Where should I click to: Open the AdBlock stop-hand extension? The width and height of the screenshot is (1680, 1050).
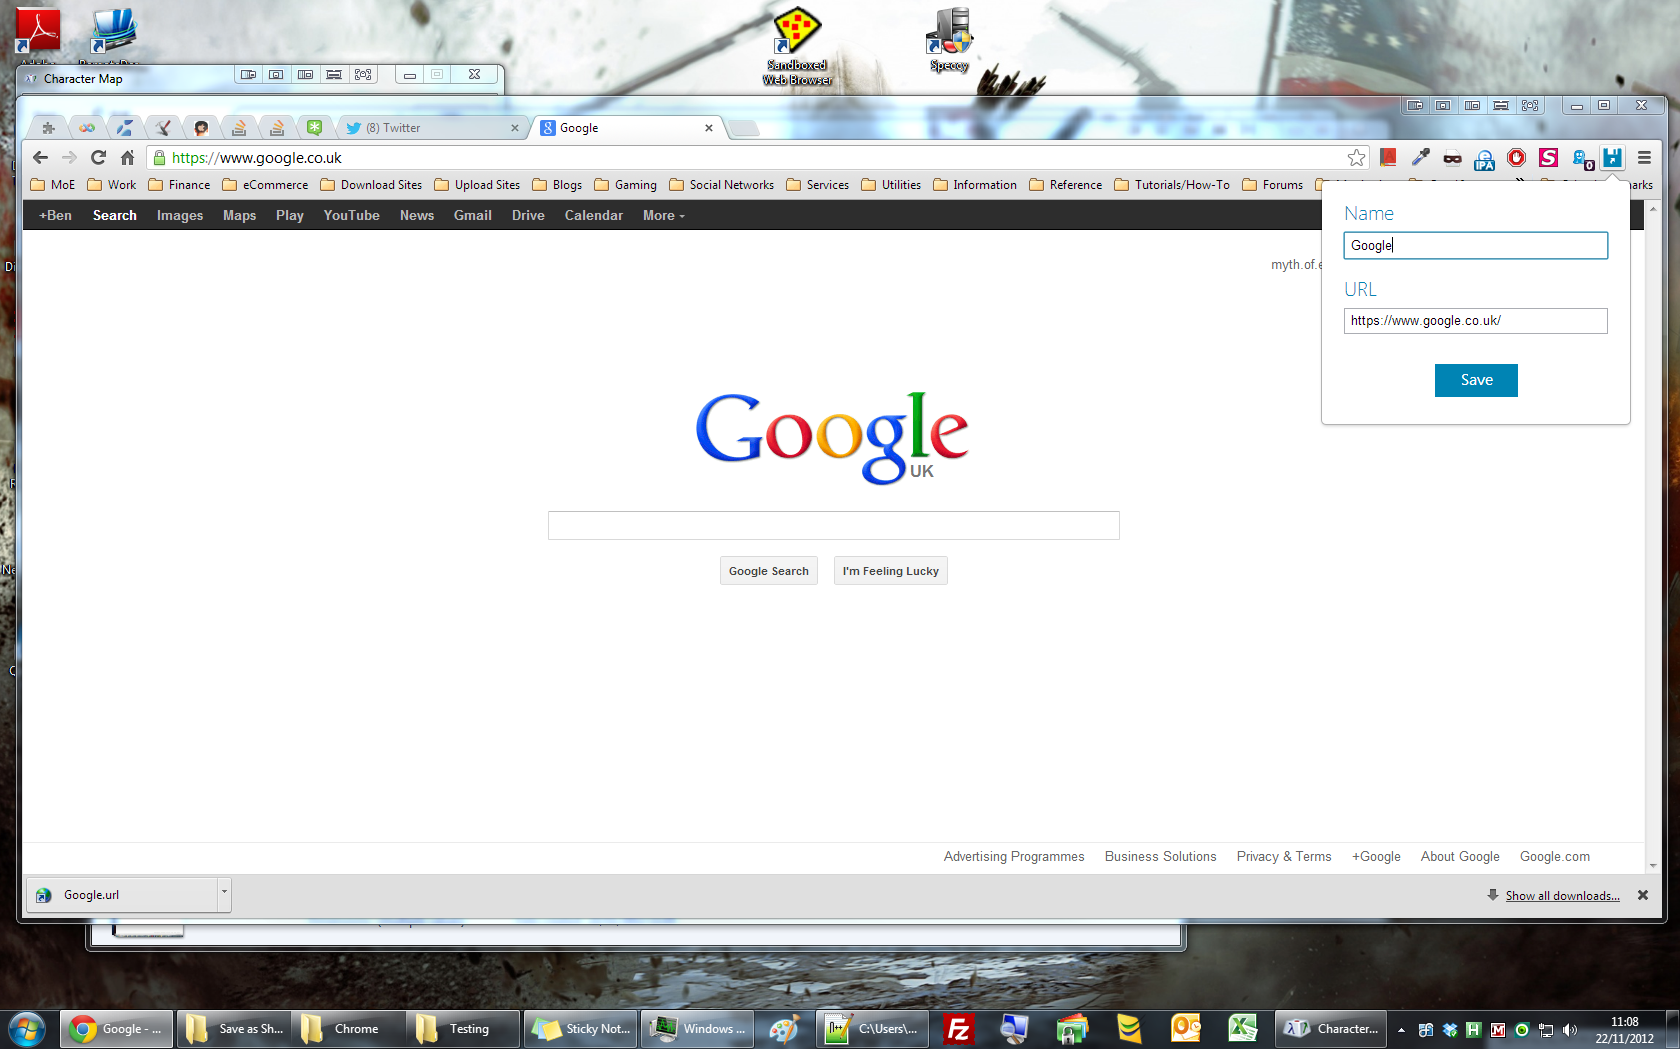click(1516, 157)
